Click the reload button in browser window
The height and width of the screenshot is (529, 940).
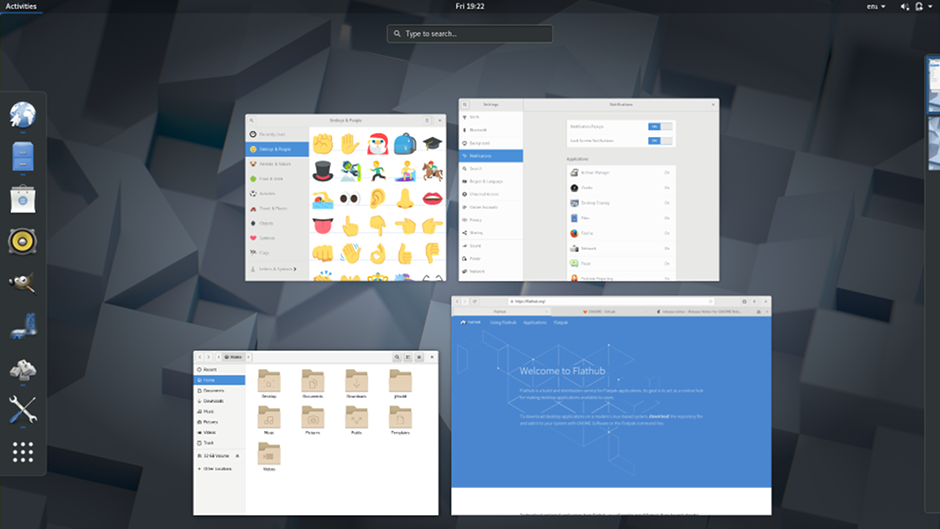click(x=475, y=302)
